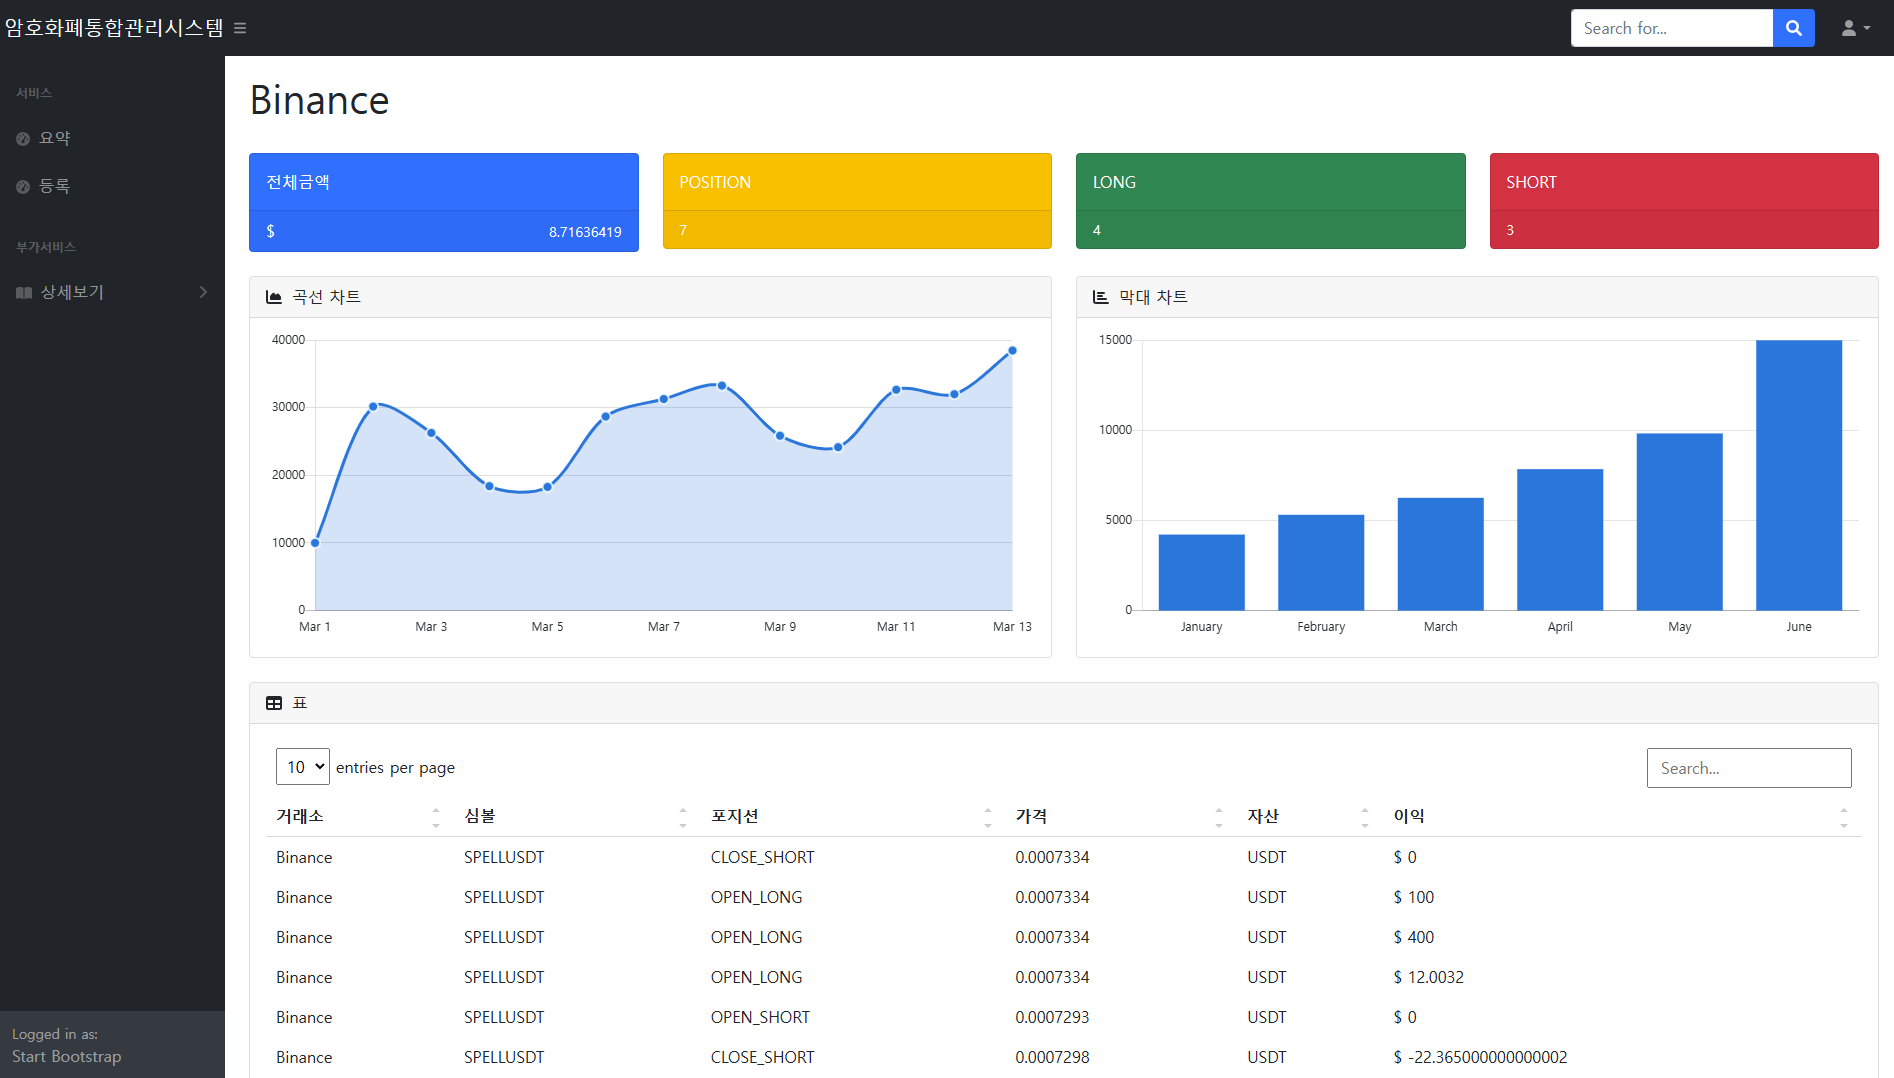Click the POSITION yellow card
Viewport: 1894px width, 1078px height.
857,201
